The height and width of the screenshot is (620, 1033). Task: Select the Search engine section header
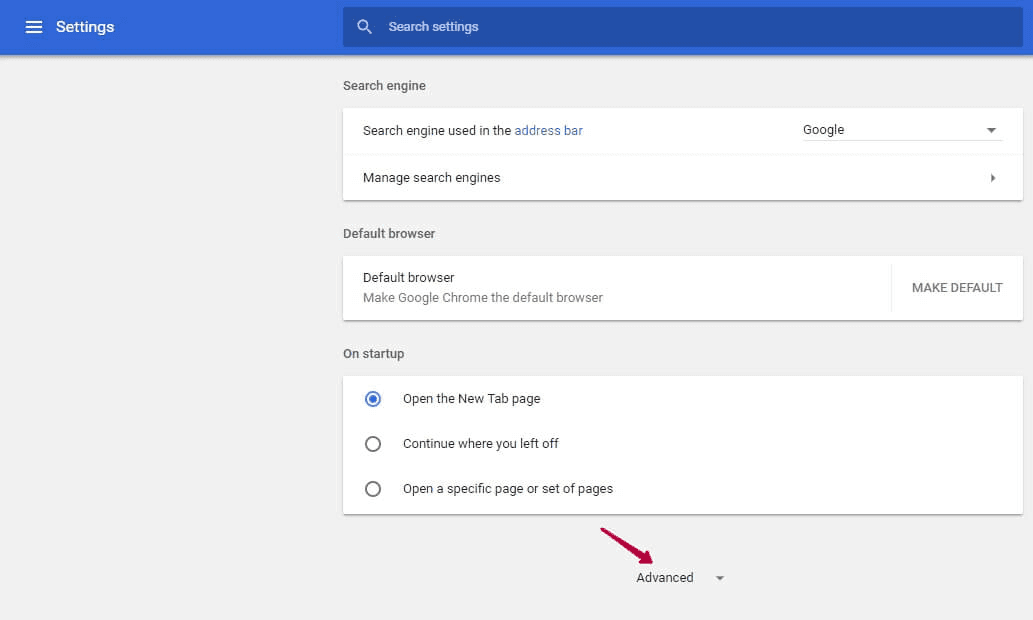pos(384,86)
